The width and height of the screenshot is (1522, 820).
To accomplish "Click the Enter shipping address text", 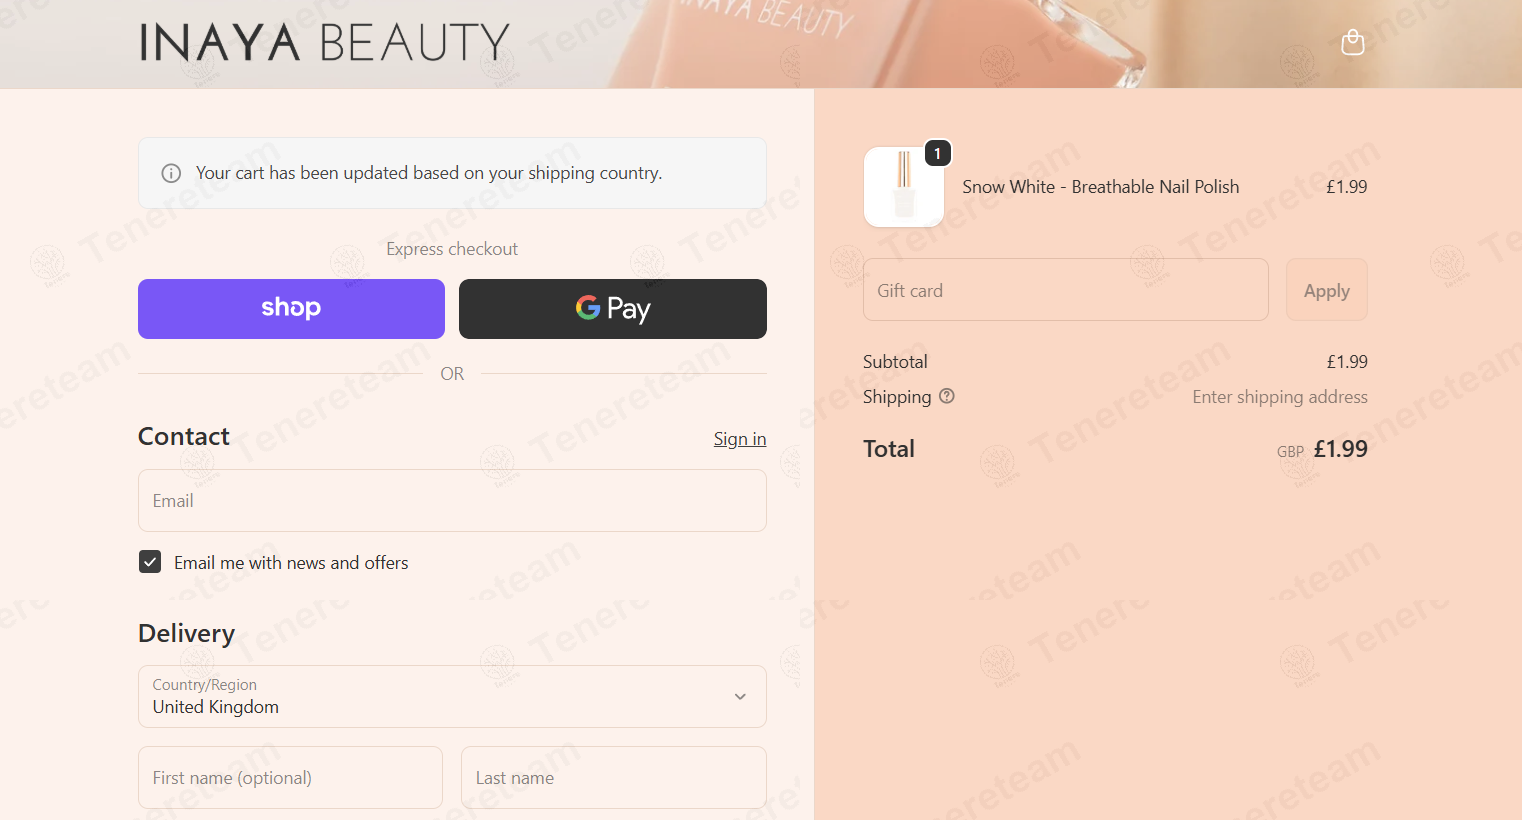I will tap(1280, 397).
